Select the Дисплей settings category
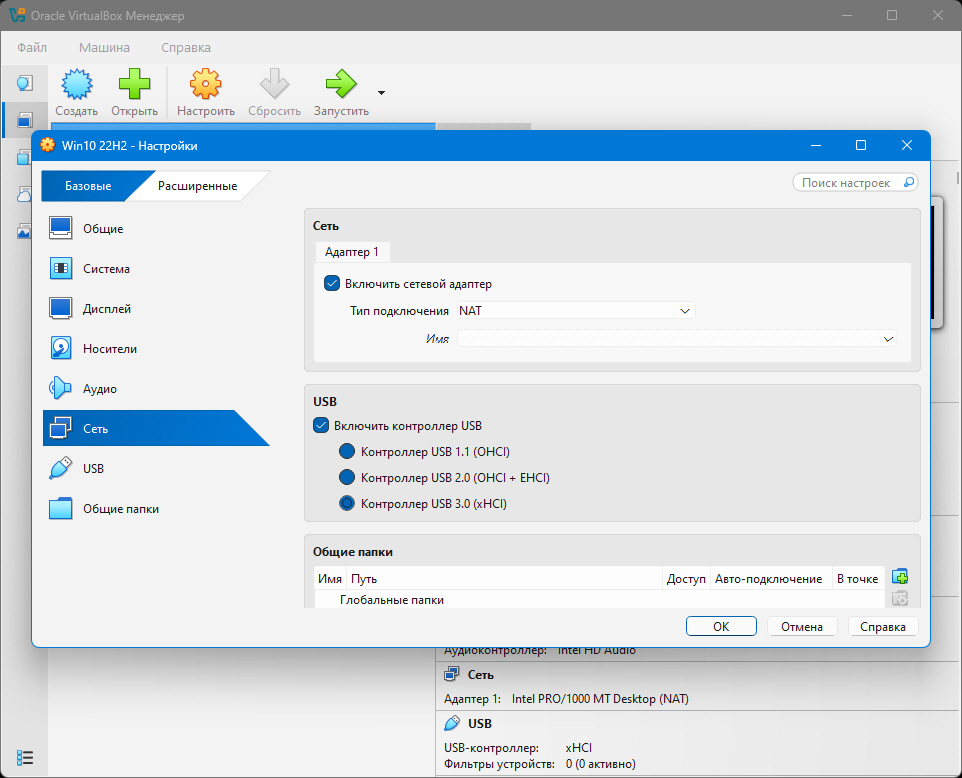The height and width of the screenshot is (778, 962). tap(156, 309)
